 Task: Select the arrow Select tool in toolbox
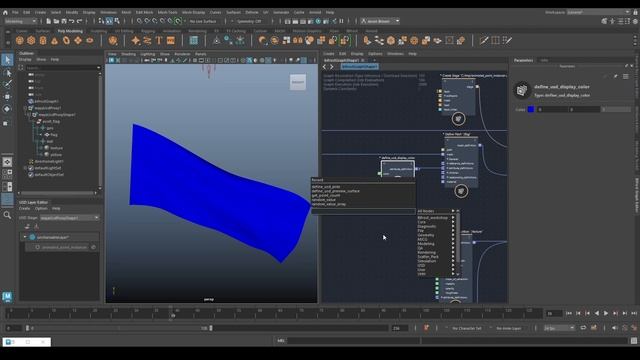tap(7, 60)
